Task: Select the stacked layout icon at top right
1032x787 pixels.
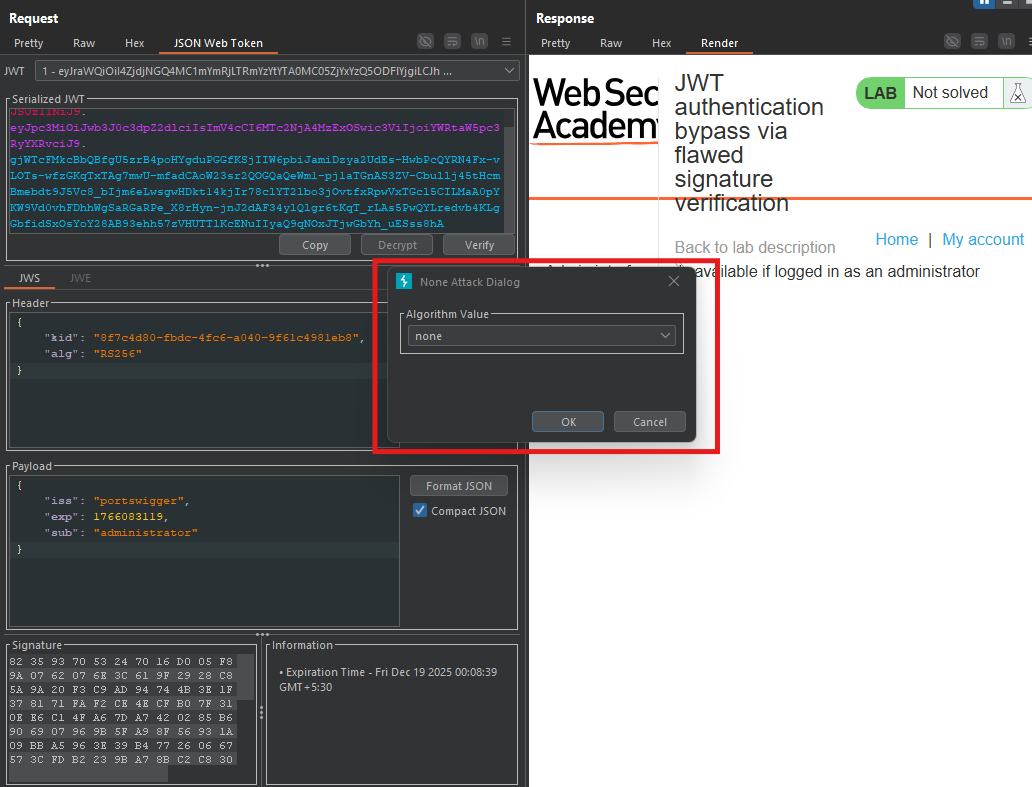Action: [1007, 3]
